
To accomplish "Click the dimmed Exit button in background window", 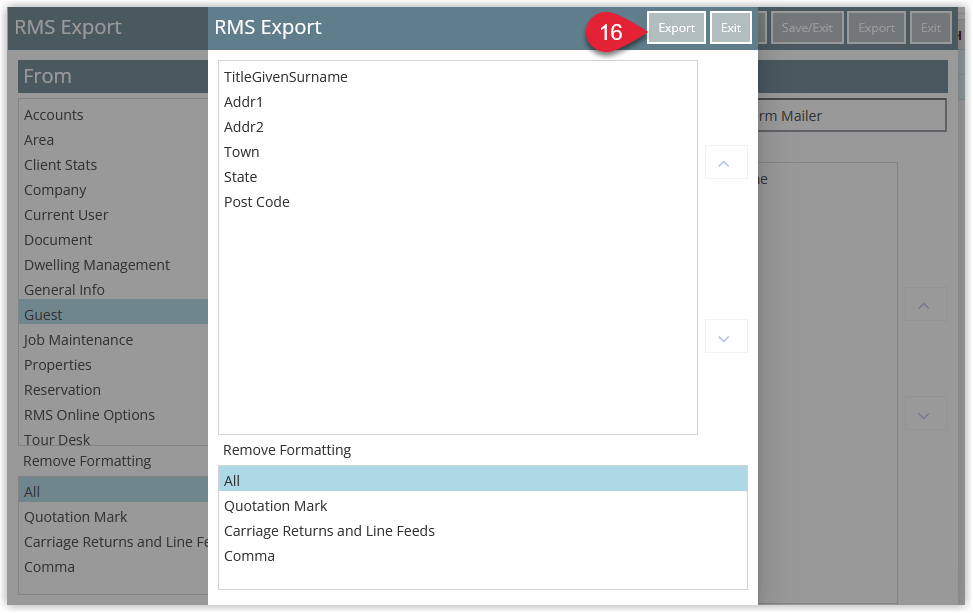I will [930, 28].
